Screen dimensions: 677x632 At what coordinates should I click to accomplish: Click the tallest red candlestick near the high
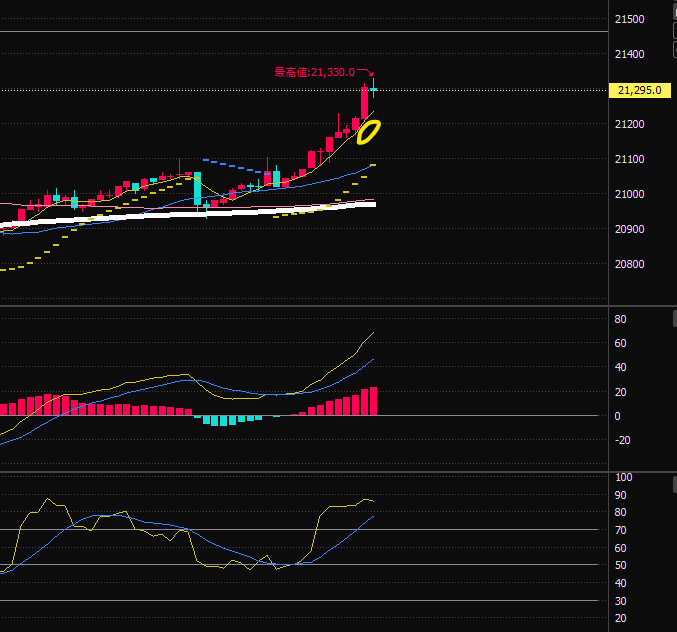pos(365,105)
